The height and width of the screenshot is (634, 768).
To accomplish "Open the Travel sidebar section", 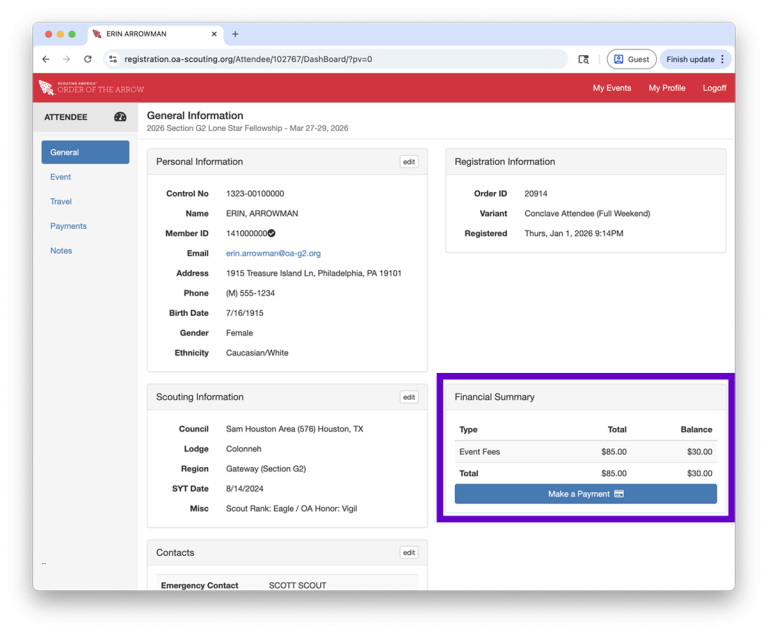I will pyautogui.click(x=61, y=202).
